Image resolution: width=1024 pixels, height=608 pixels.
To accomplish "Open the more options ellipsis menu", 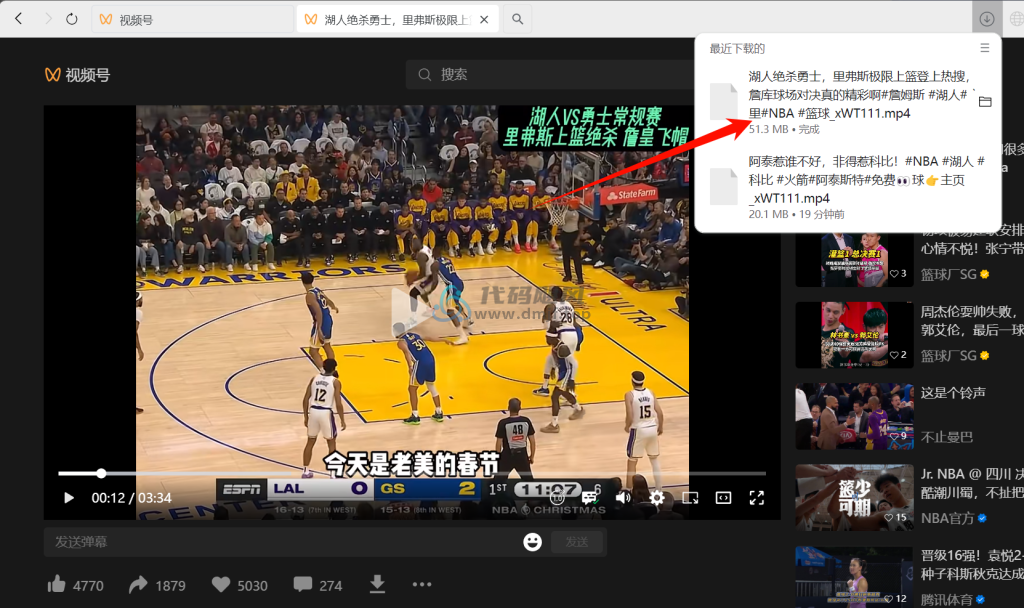I will point(422,584).
